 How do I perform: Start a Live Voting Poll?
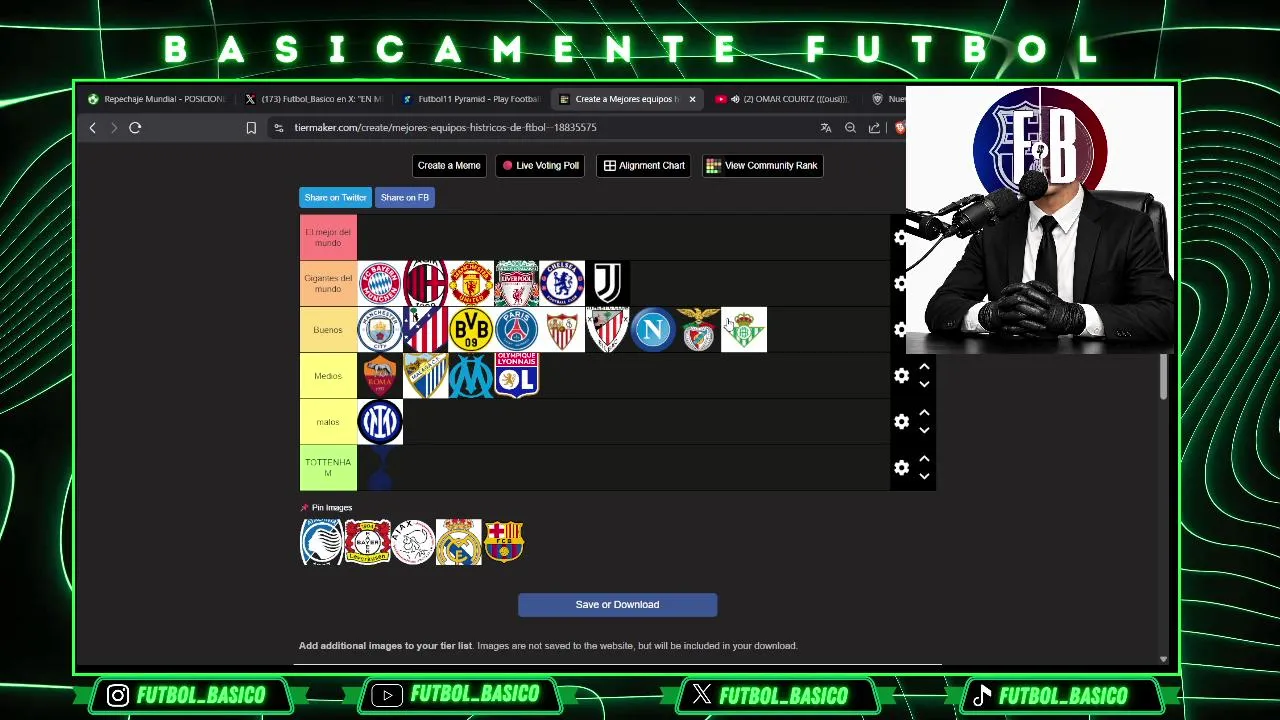tap(541, 166)
